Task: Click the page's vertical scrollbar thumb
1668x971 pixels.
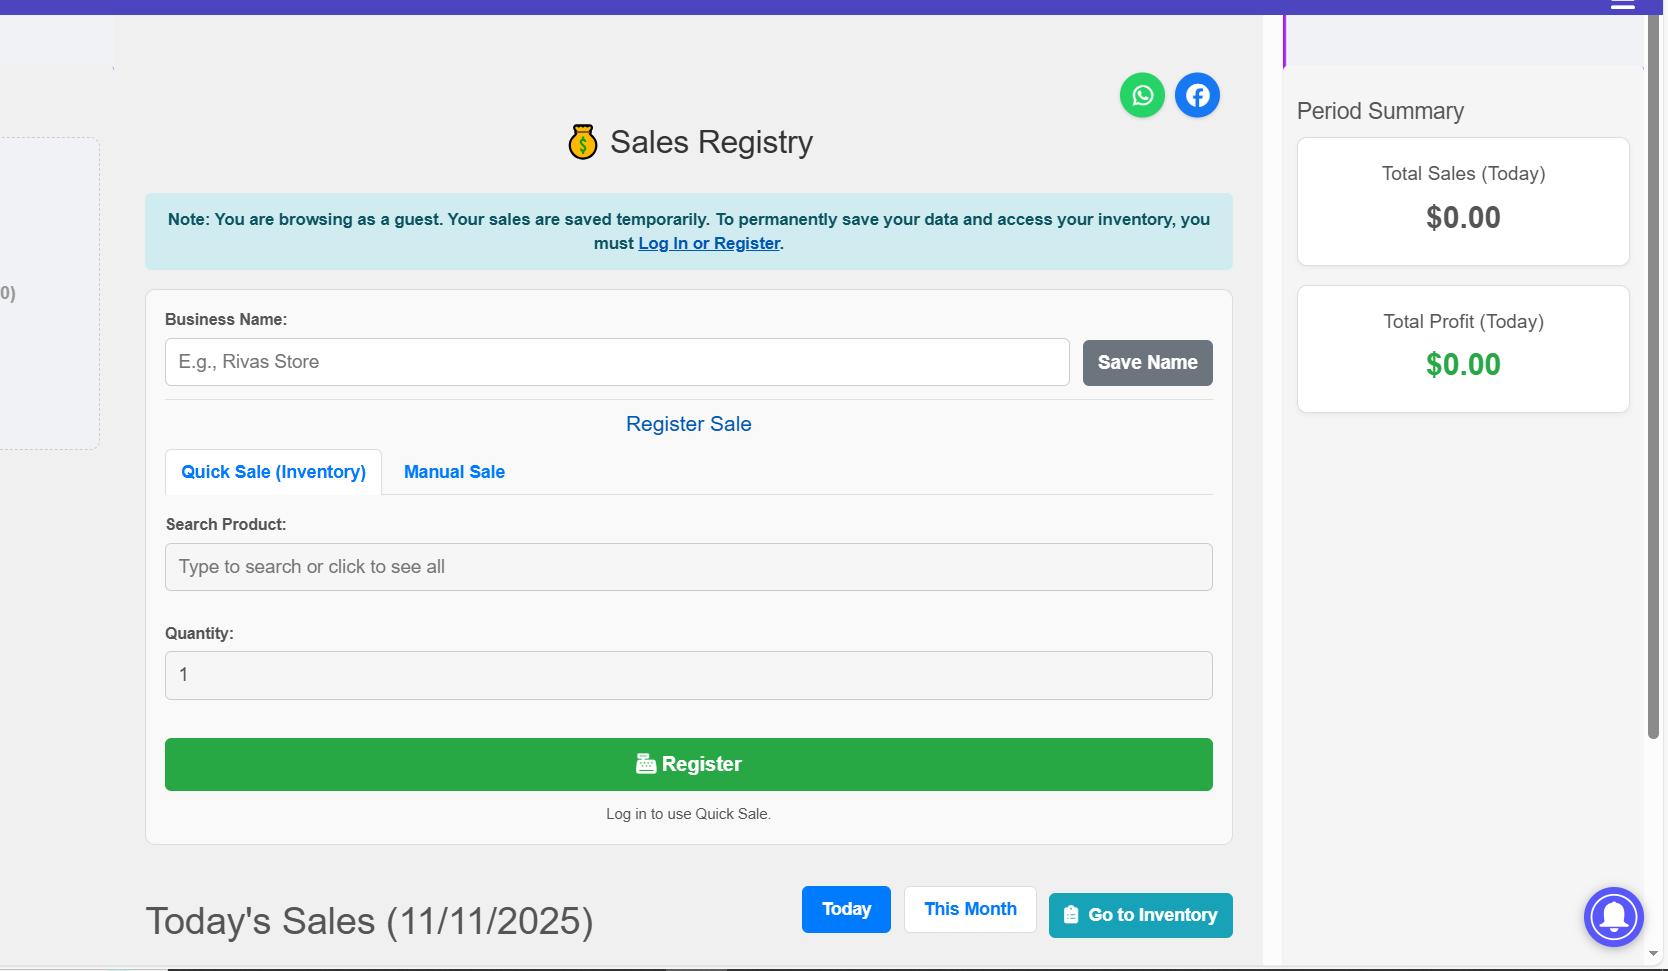Action: click(1654, 380)
